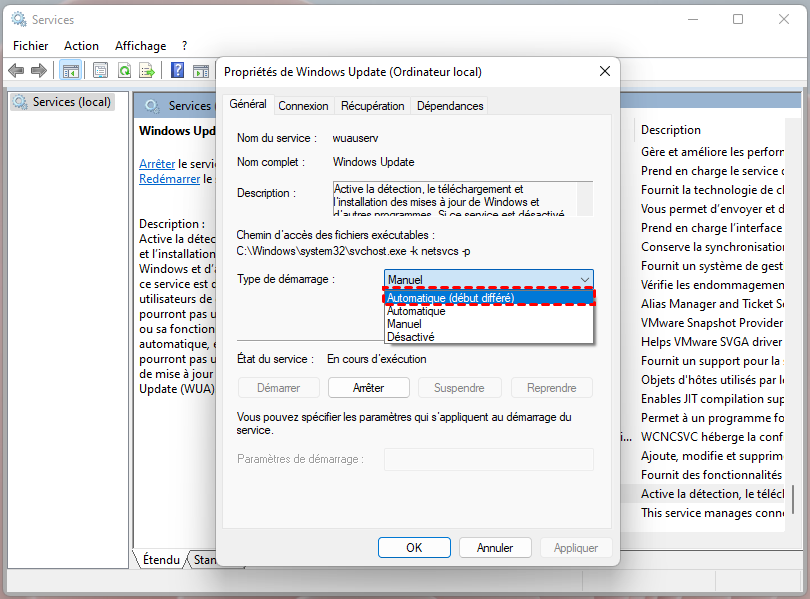Refresh the services list with green arrow icon
The image size is (810, 599).
point(124,70)
